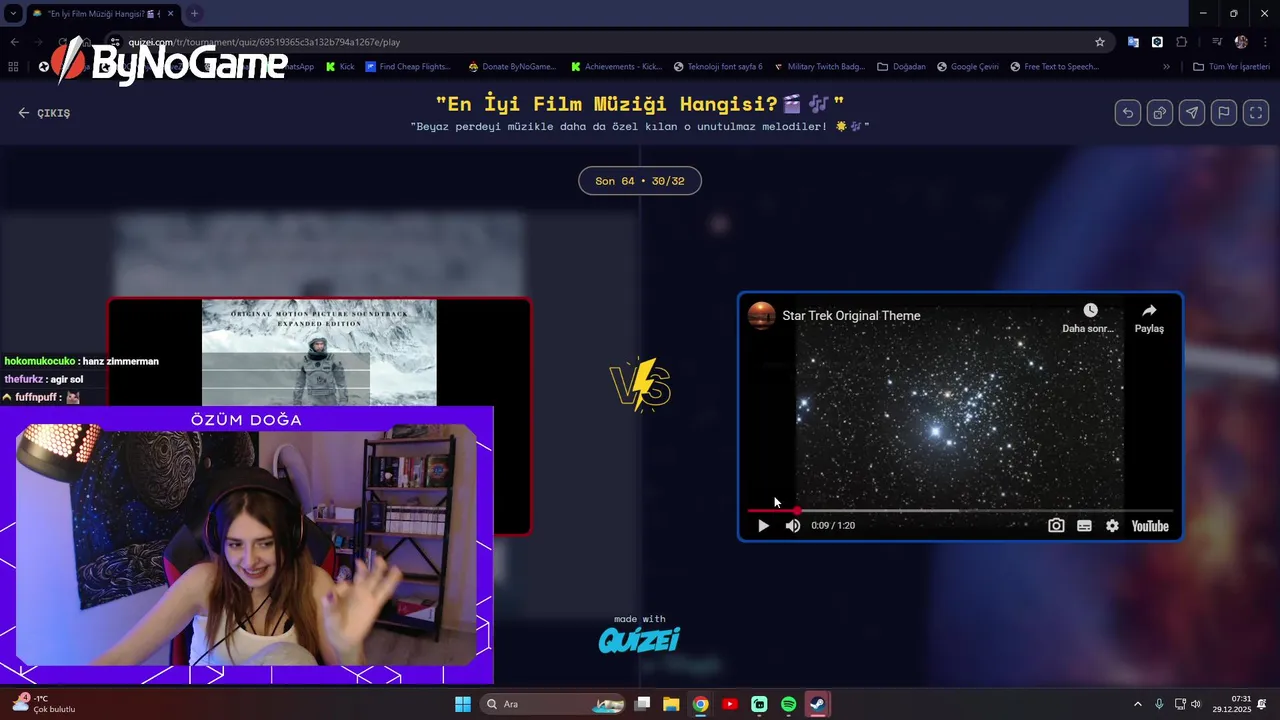The height and width of the screenshot is (720, 1280).
Task: Open the dark square extension icon
Action: 1157,42
